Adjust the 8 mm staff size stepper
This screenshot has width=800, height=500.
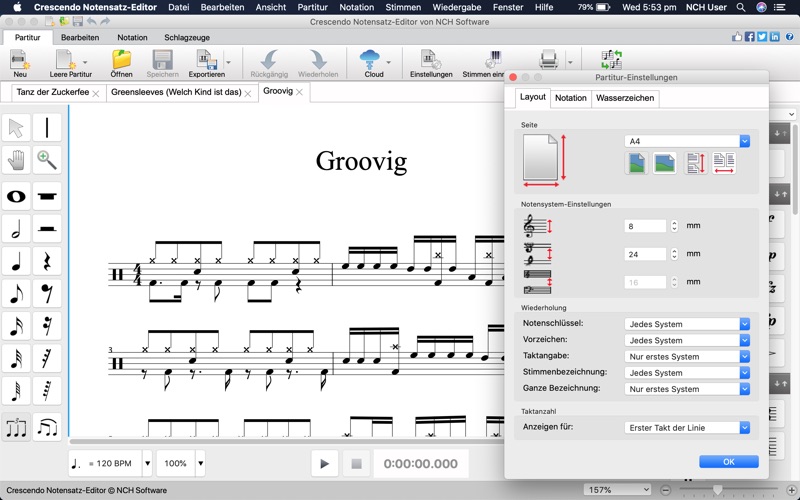click(674, 226)
